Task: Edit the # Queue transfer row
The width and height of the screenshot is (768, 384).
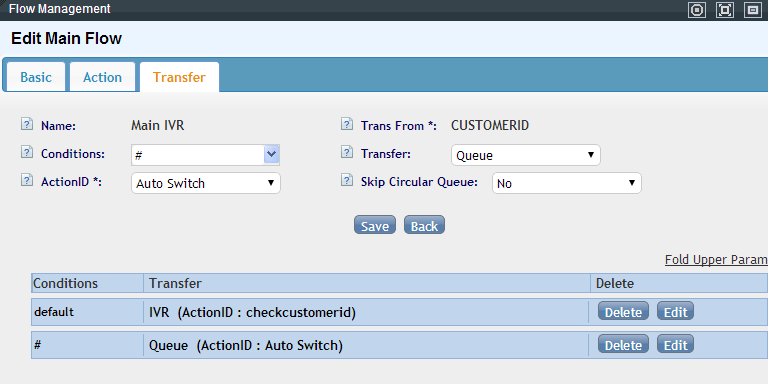Action: [675, 345]
